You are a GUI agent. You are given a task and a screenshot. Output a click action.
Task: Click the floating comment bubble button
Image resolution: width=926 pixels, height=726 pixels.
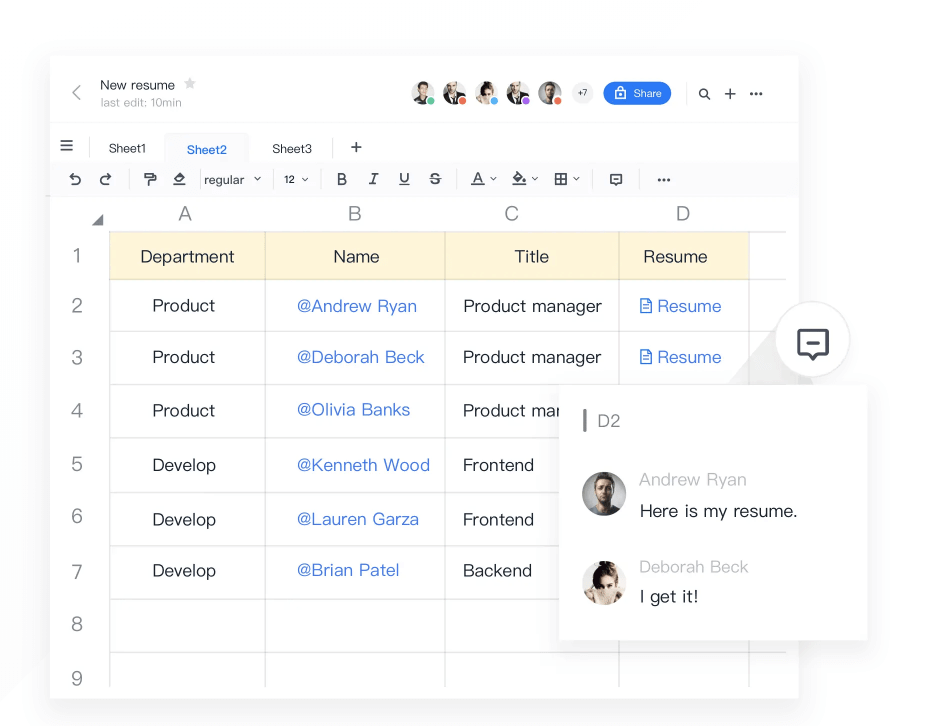tap(812, 343)
